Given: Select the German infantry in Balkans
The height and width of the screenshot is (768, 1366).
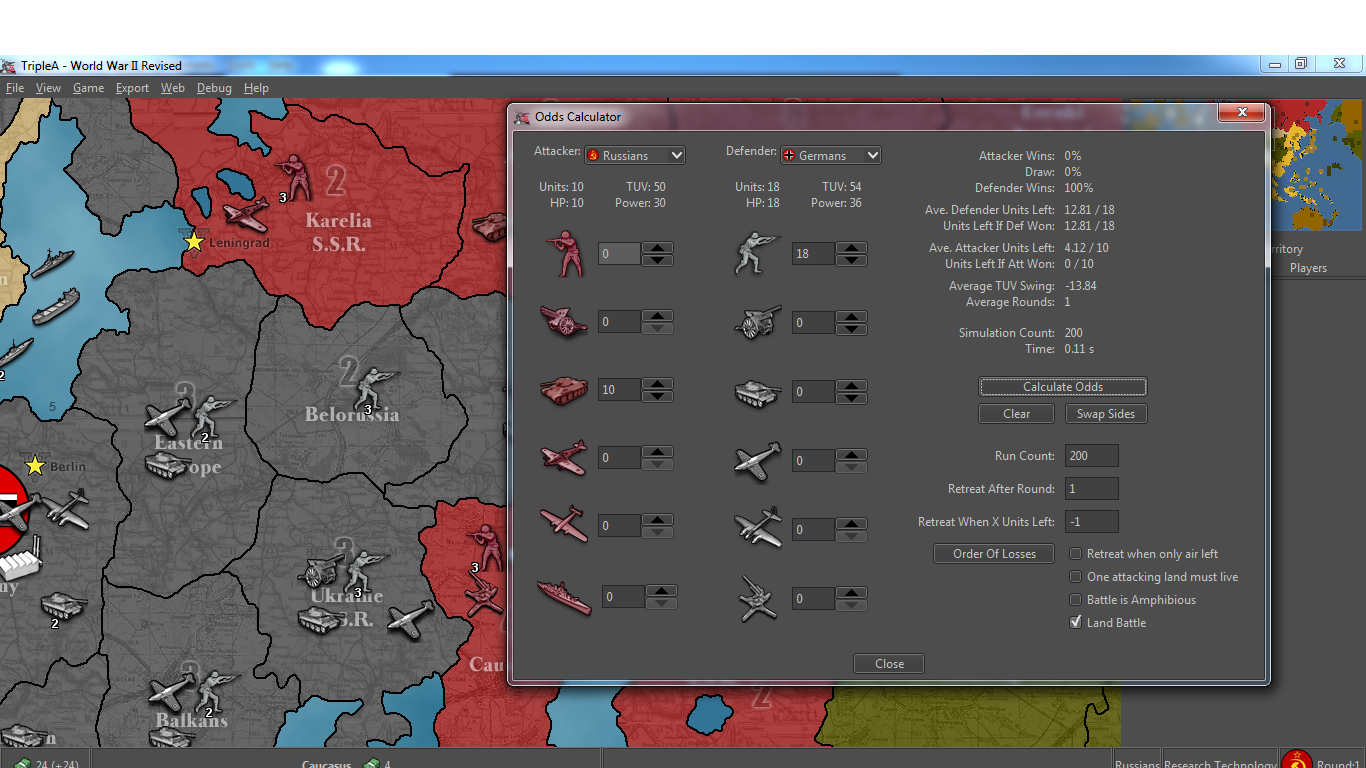Looking at the screenshot, I should pos(214,689).
